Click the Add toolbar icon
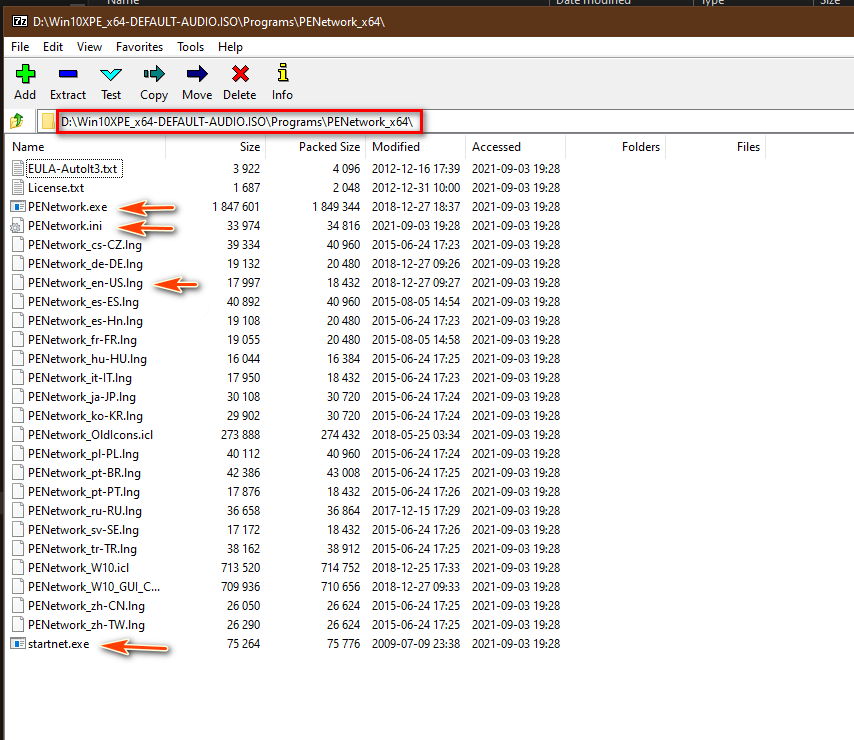Viewport: 854px width, 740px height. 25,74
